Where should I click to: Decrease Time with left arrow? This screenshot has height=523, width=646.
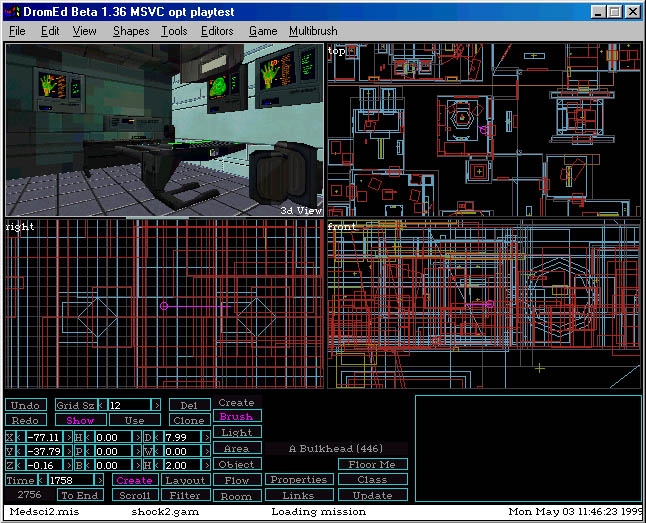coord(41,480)
